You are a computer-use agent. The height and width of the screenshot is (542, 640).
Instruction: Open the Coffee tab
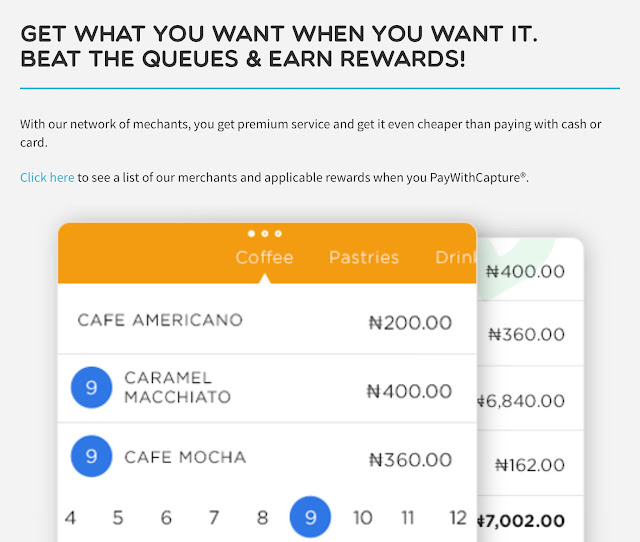264,258
